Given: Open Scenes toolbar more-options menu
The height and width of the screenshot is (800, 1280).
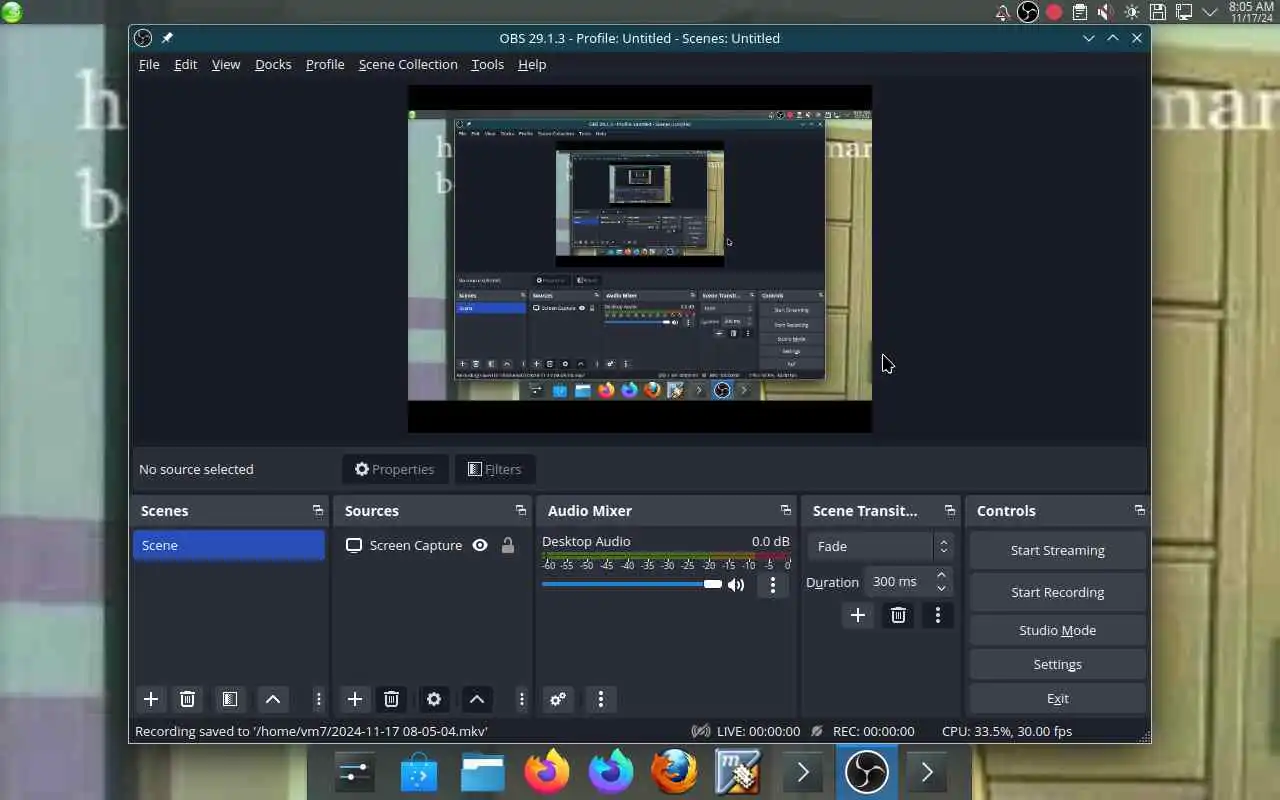Looking at the screenshot, I should [x=318, y=699].
